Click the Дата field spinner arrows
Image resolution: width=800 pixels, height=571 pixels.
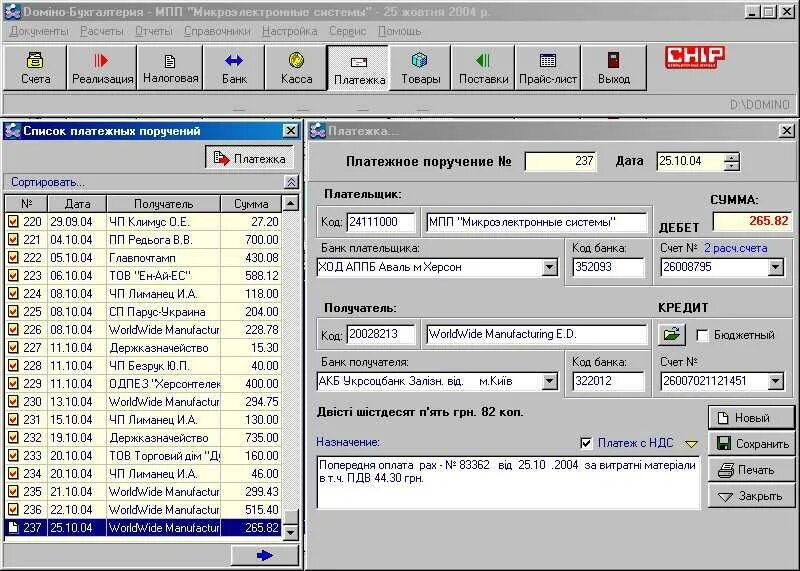(x=732, y=161)
